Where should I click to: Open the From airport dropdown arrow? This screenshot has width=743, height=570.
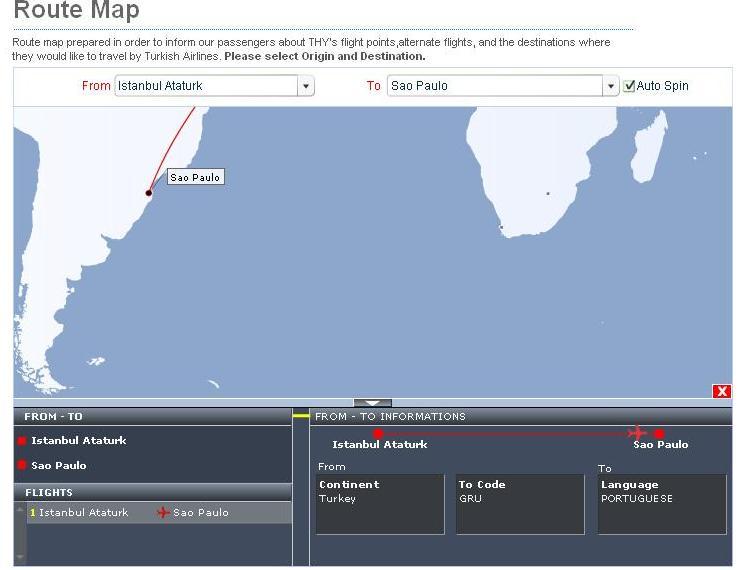click(306, 86)
